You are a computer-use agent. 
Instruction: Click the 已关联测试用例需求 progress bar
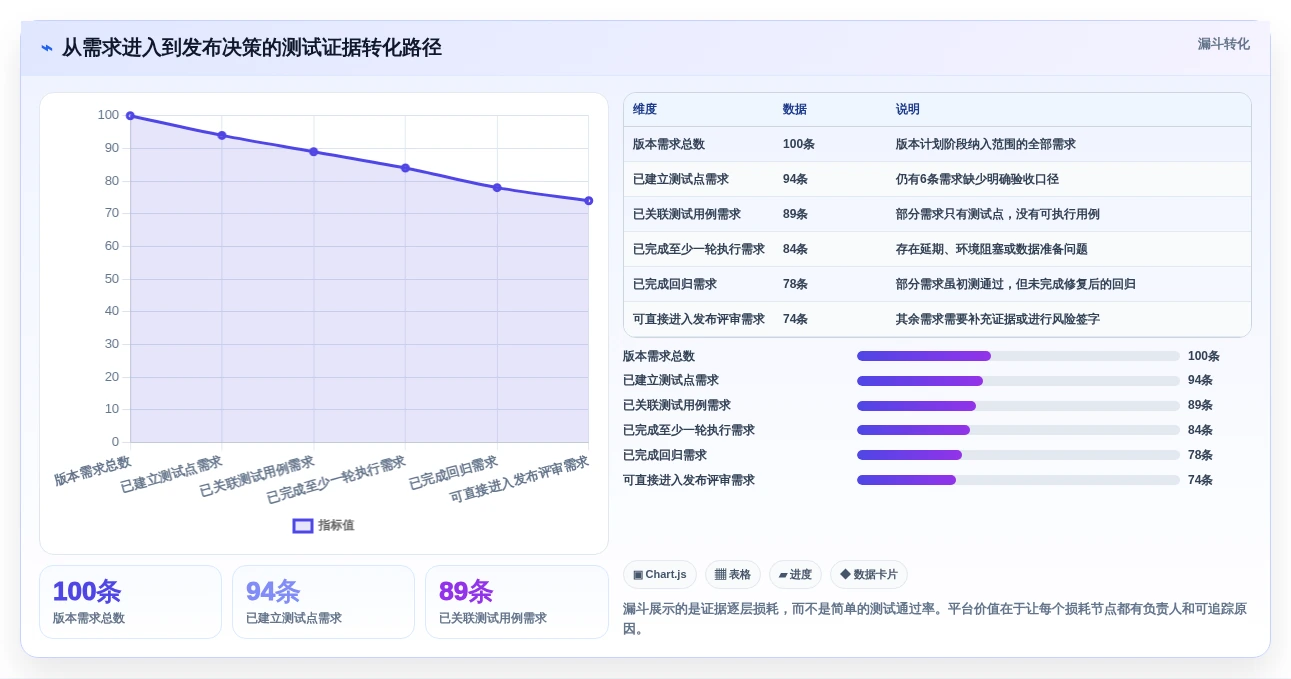pyautogui.click(x=1018, y=405)
